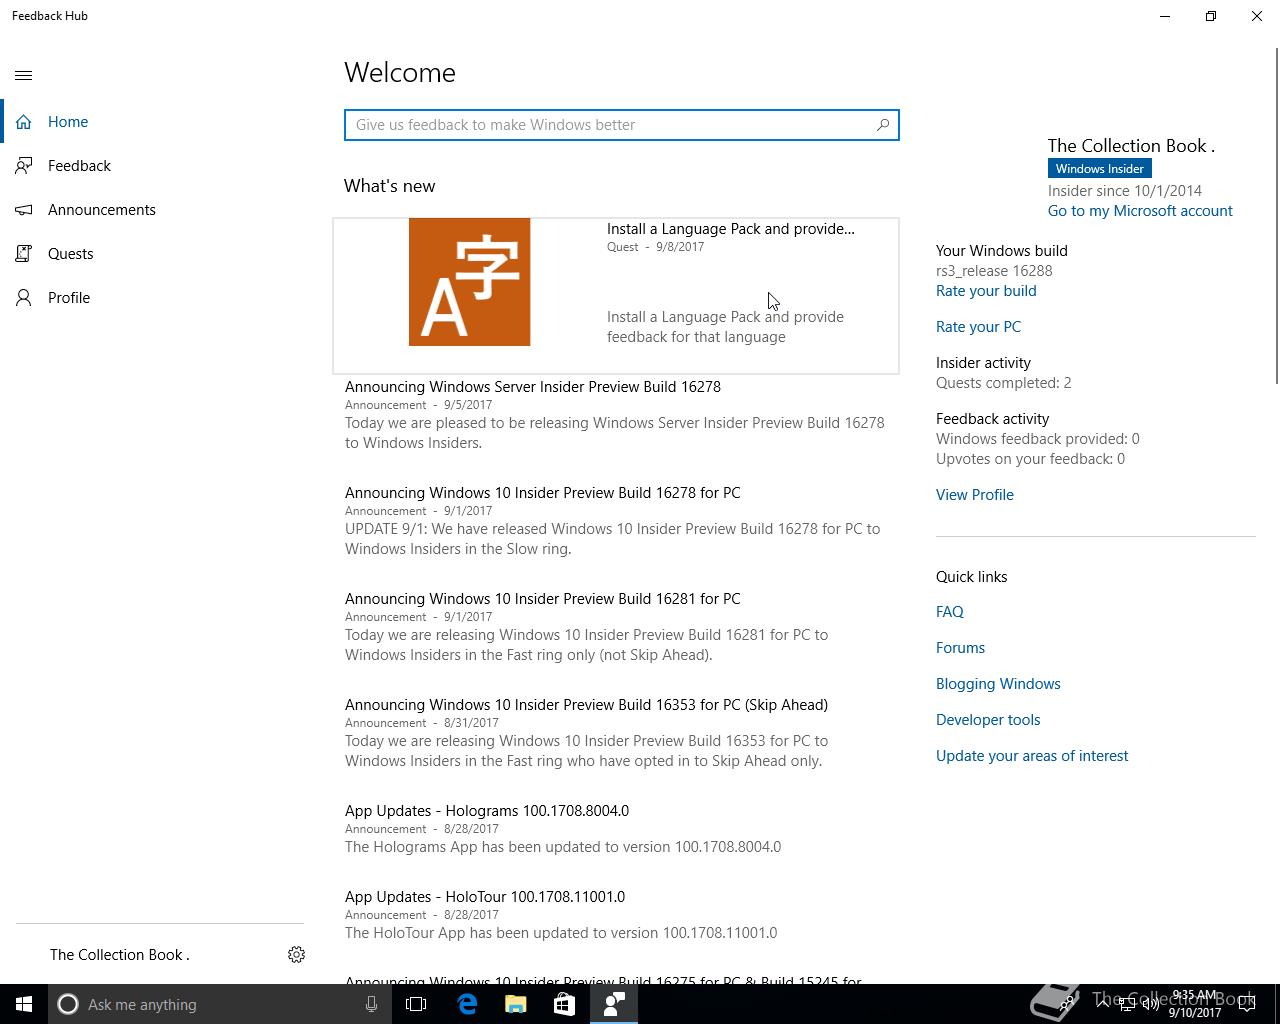
Task: Click the 'Rate your build' link
Action: pyautogui.click(x=986, y=291)
